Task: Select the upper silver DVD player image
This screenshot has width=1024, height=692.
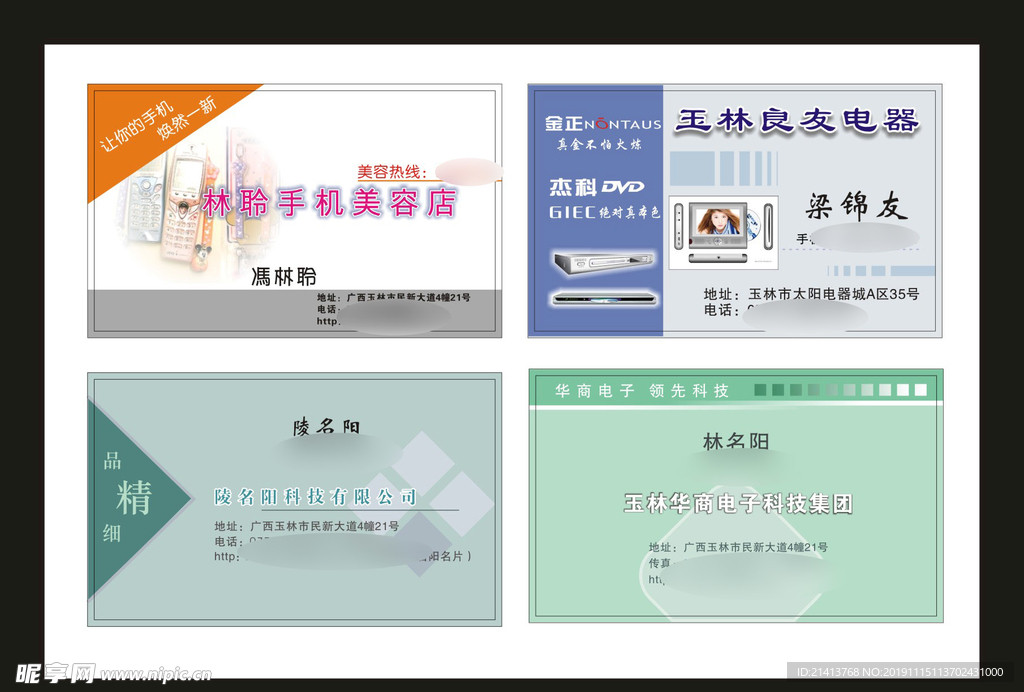Action: (603, 262)
